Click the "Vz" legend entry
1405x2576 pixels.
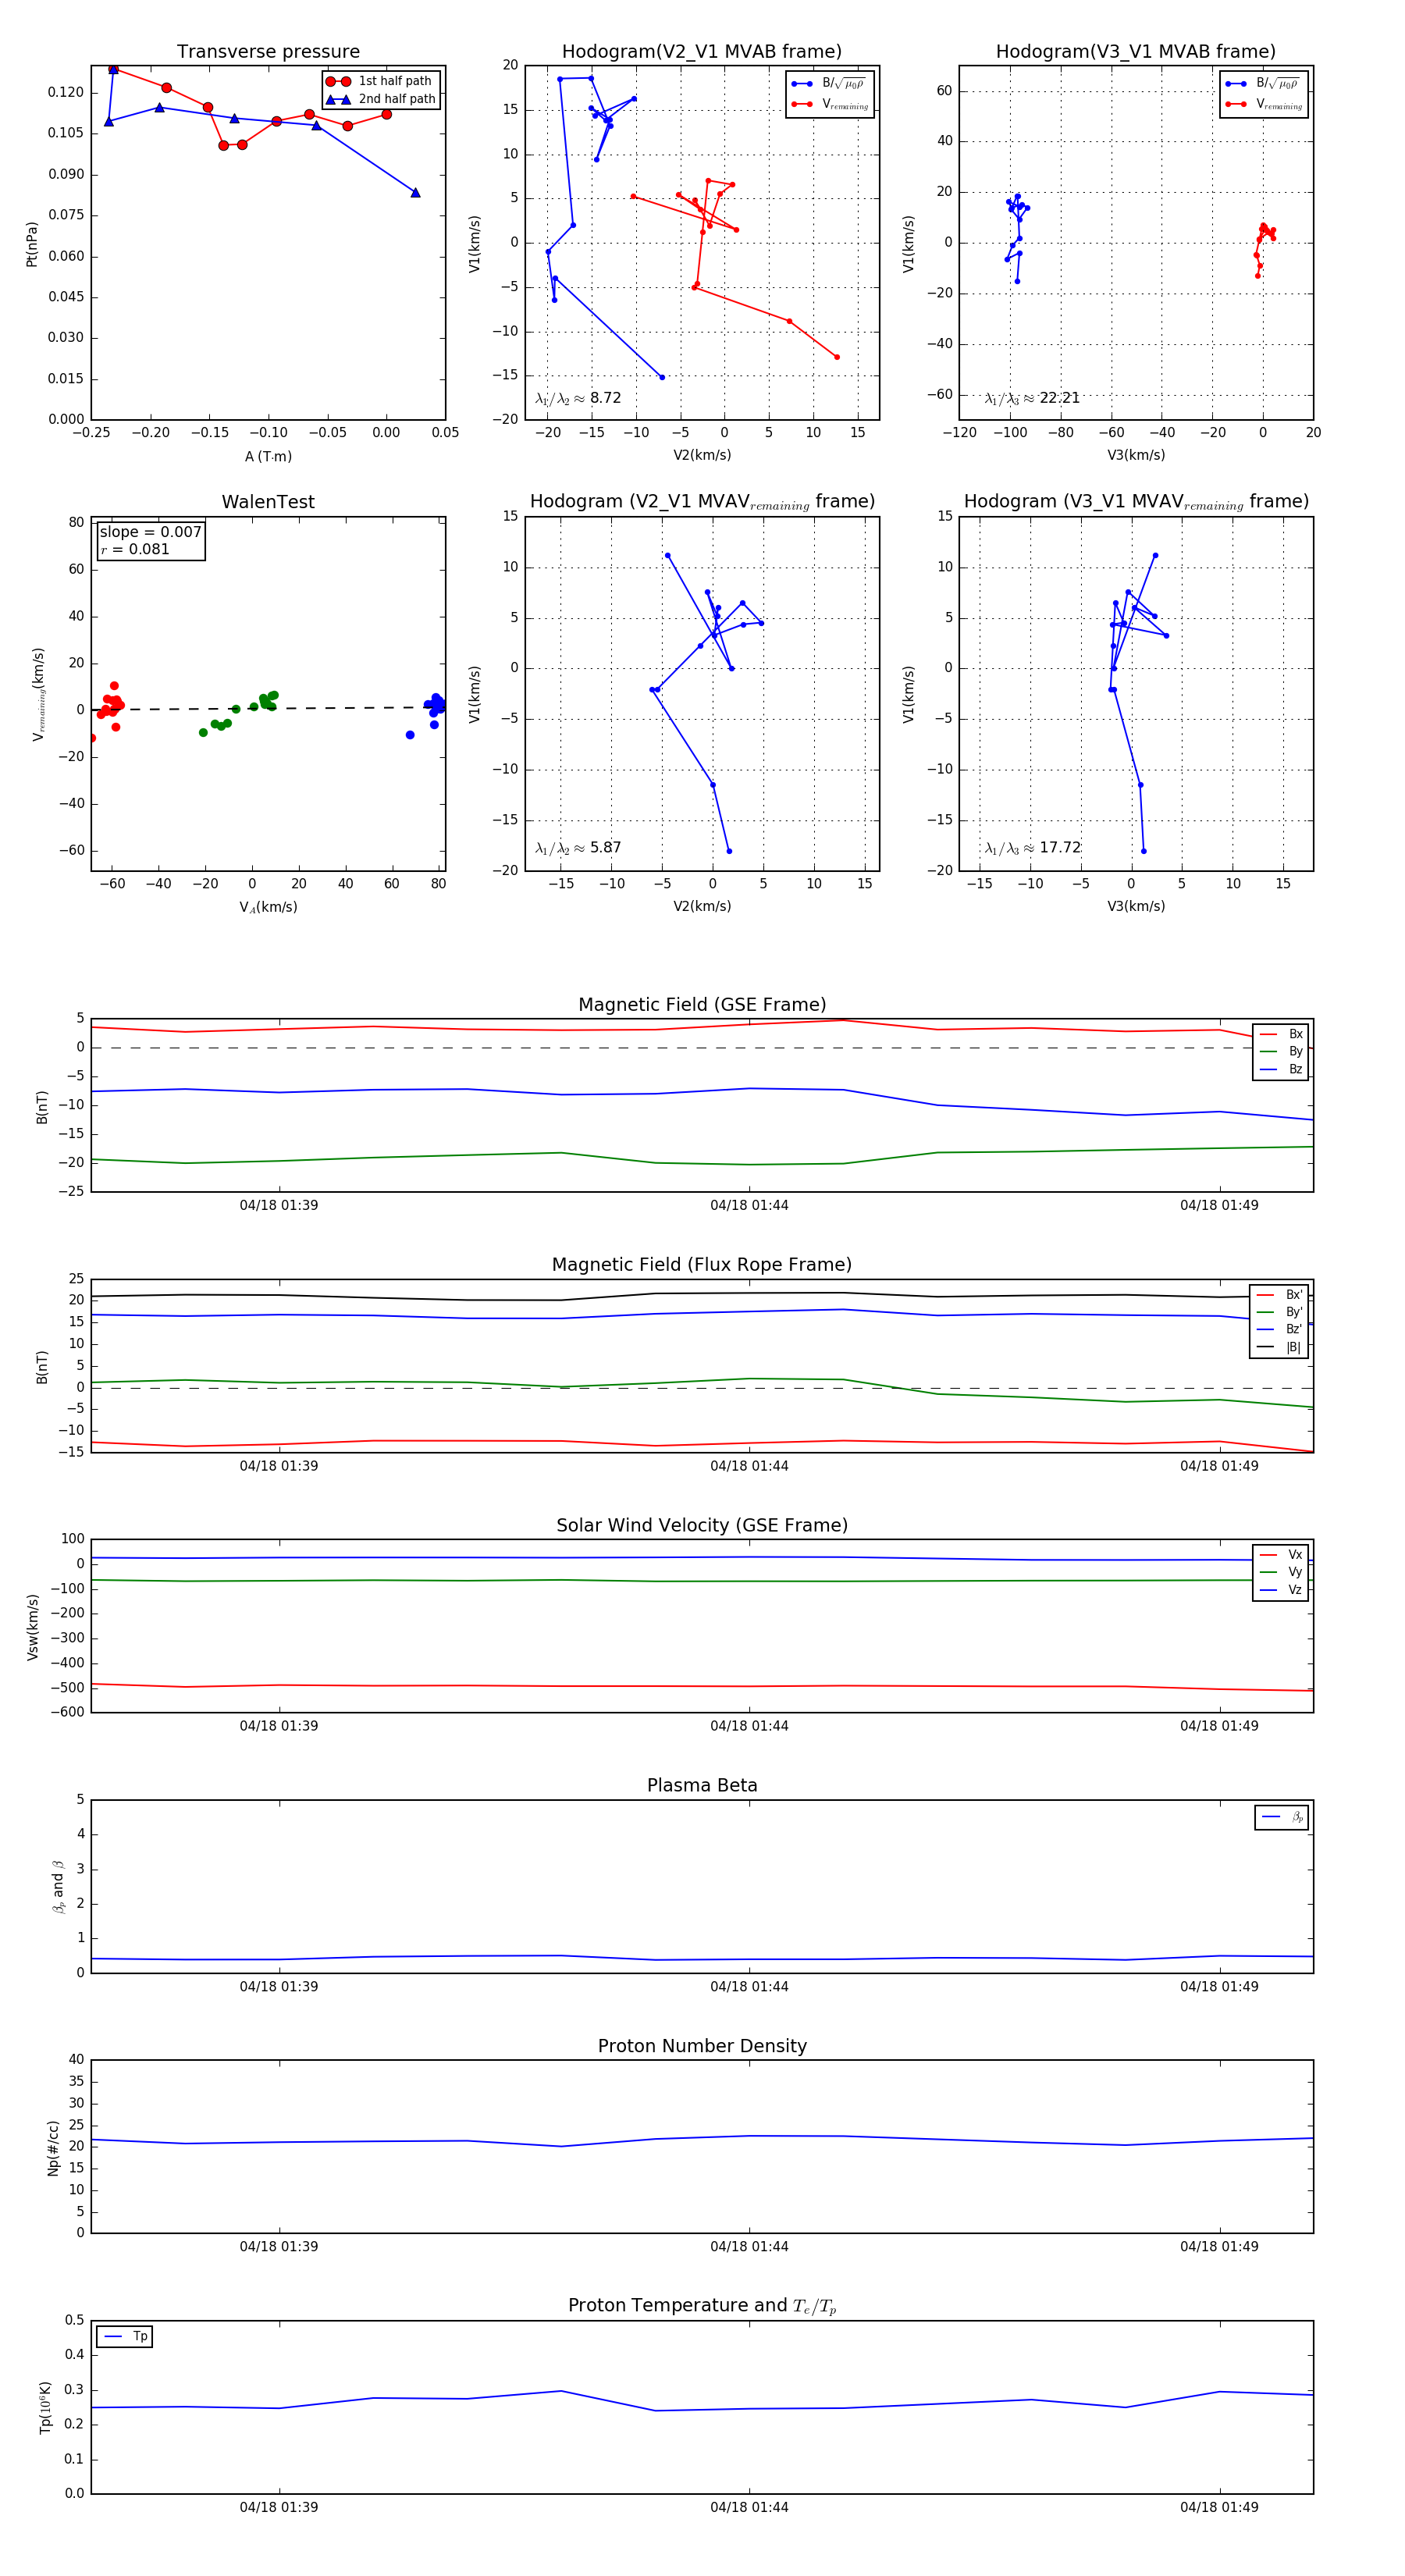coord(1281,1590)
